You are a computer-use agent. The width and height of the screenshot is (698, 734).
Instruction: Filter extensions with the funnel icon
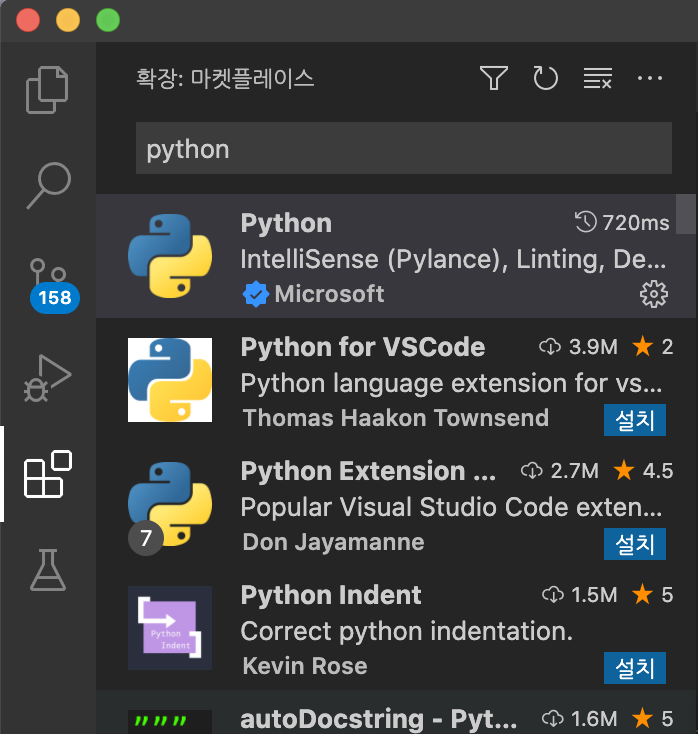coord(493,78)
